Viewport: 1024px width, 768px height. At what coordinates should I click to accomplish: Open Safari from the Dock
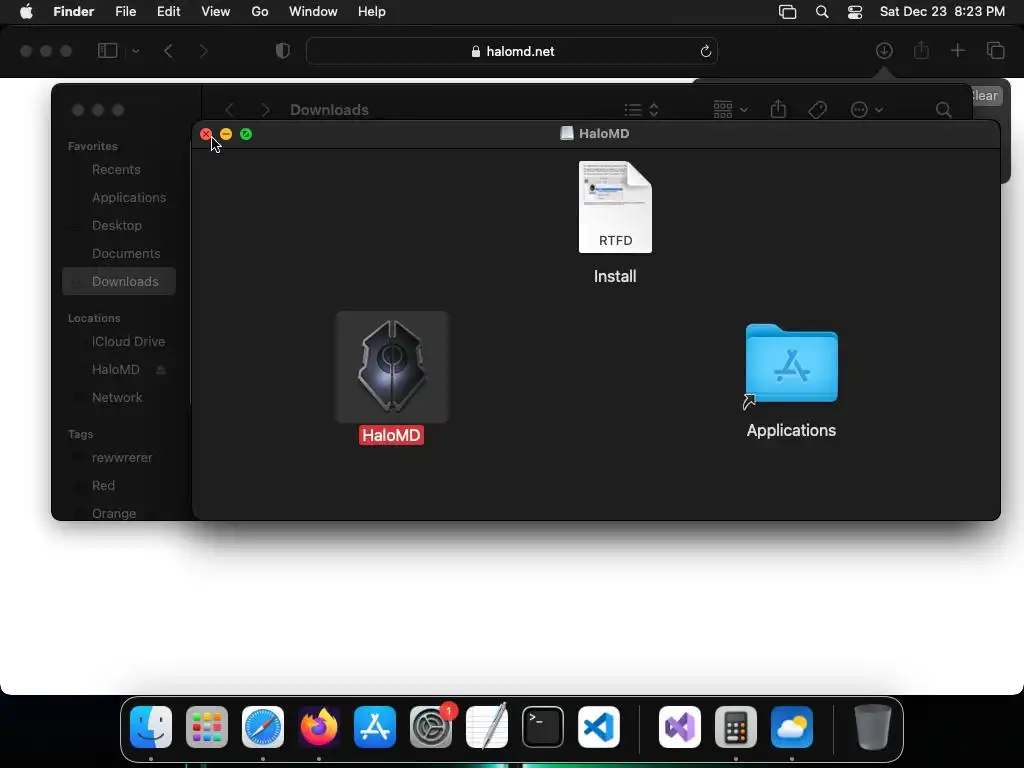[263, 727]
